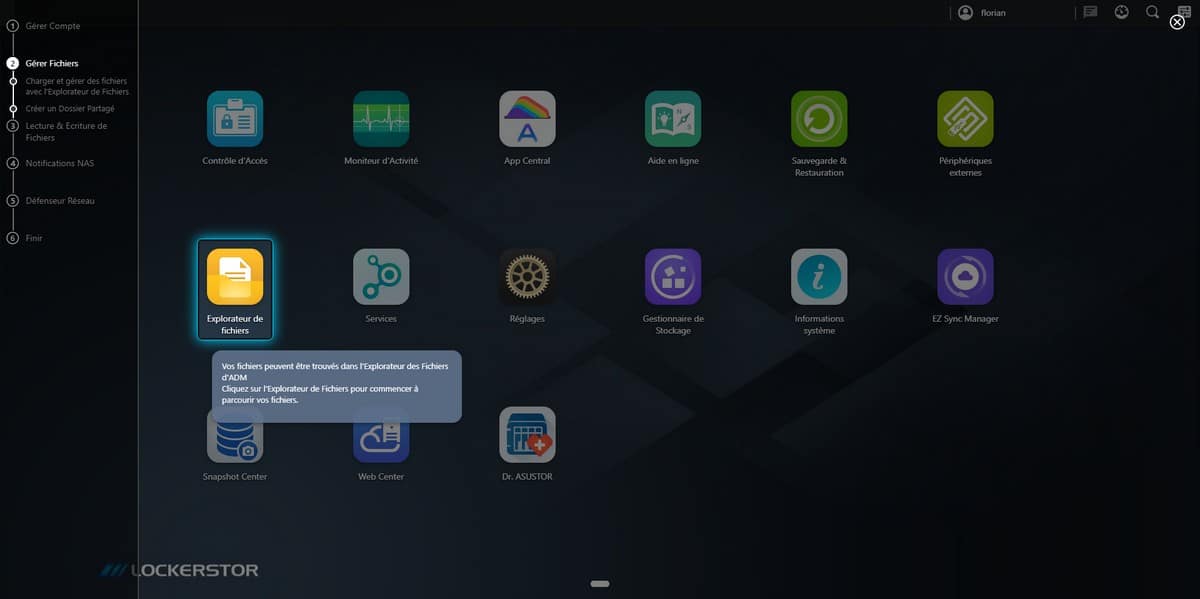
Task: Open Réglages gear icon
Action: pyautogui.click(x=527, y=277)
